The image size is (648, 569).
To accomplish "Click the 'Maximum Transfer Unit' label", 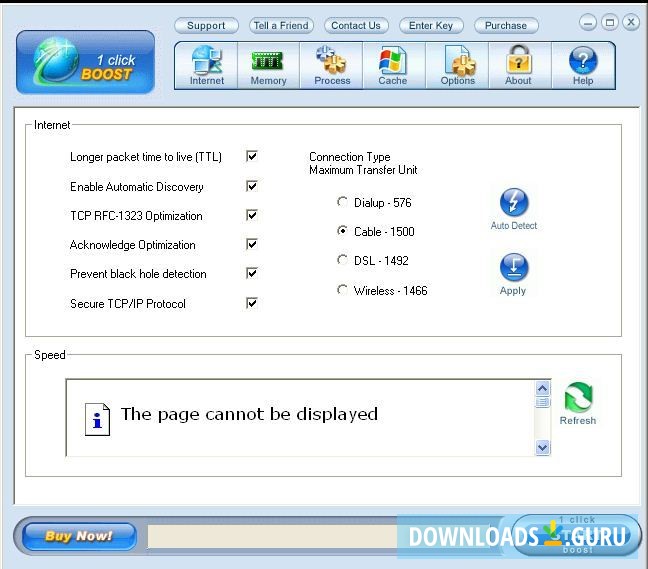I will 363,170.
